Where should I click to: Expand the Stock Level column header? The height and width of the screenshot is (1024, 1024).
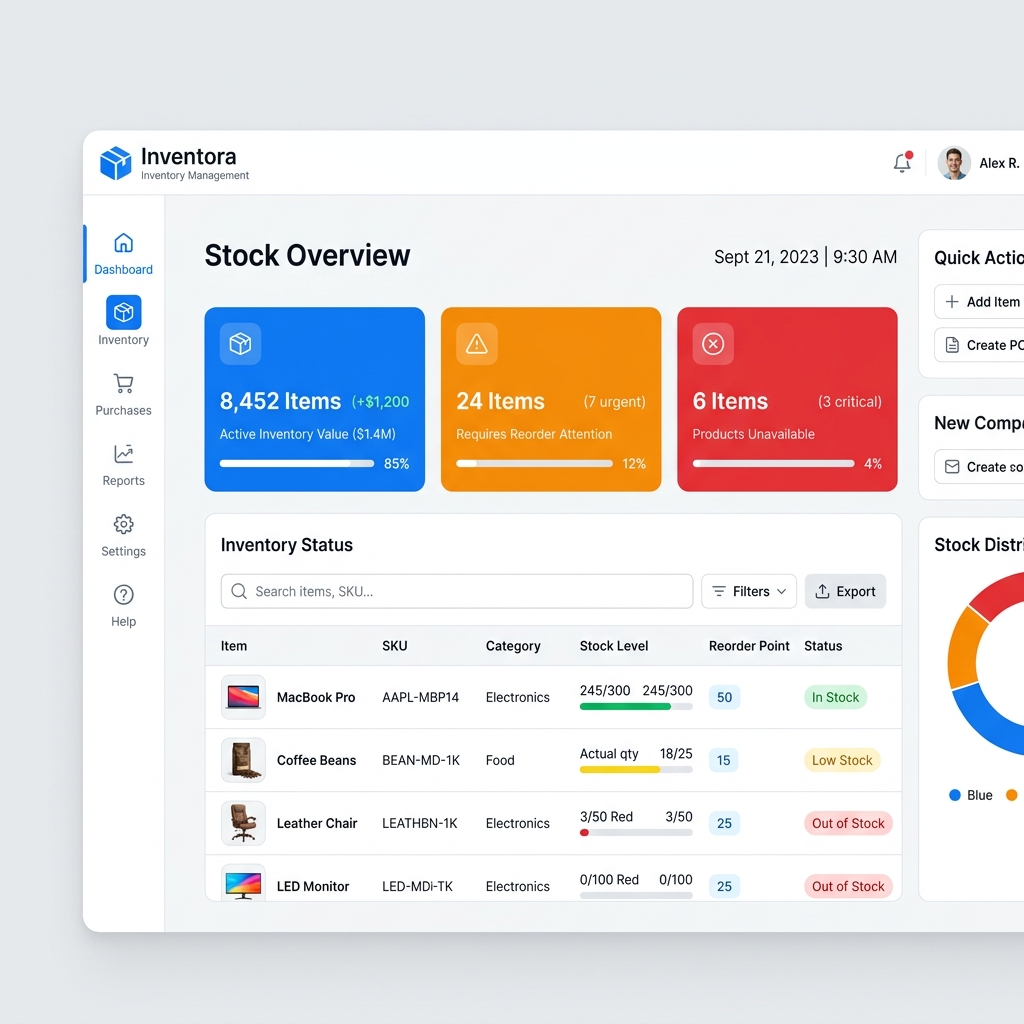(614, 646)
